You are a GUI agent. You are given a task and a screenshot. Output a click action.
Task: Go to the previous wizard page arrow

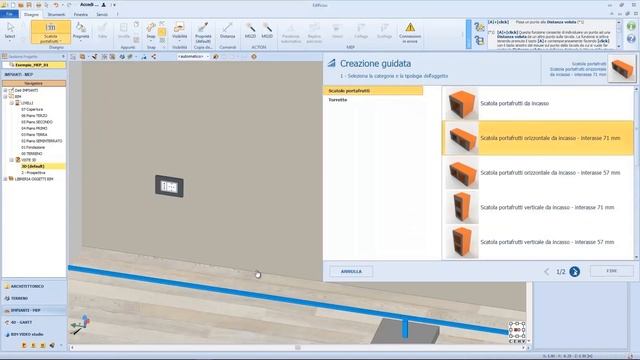coord(547,271)
